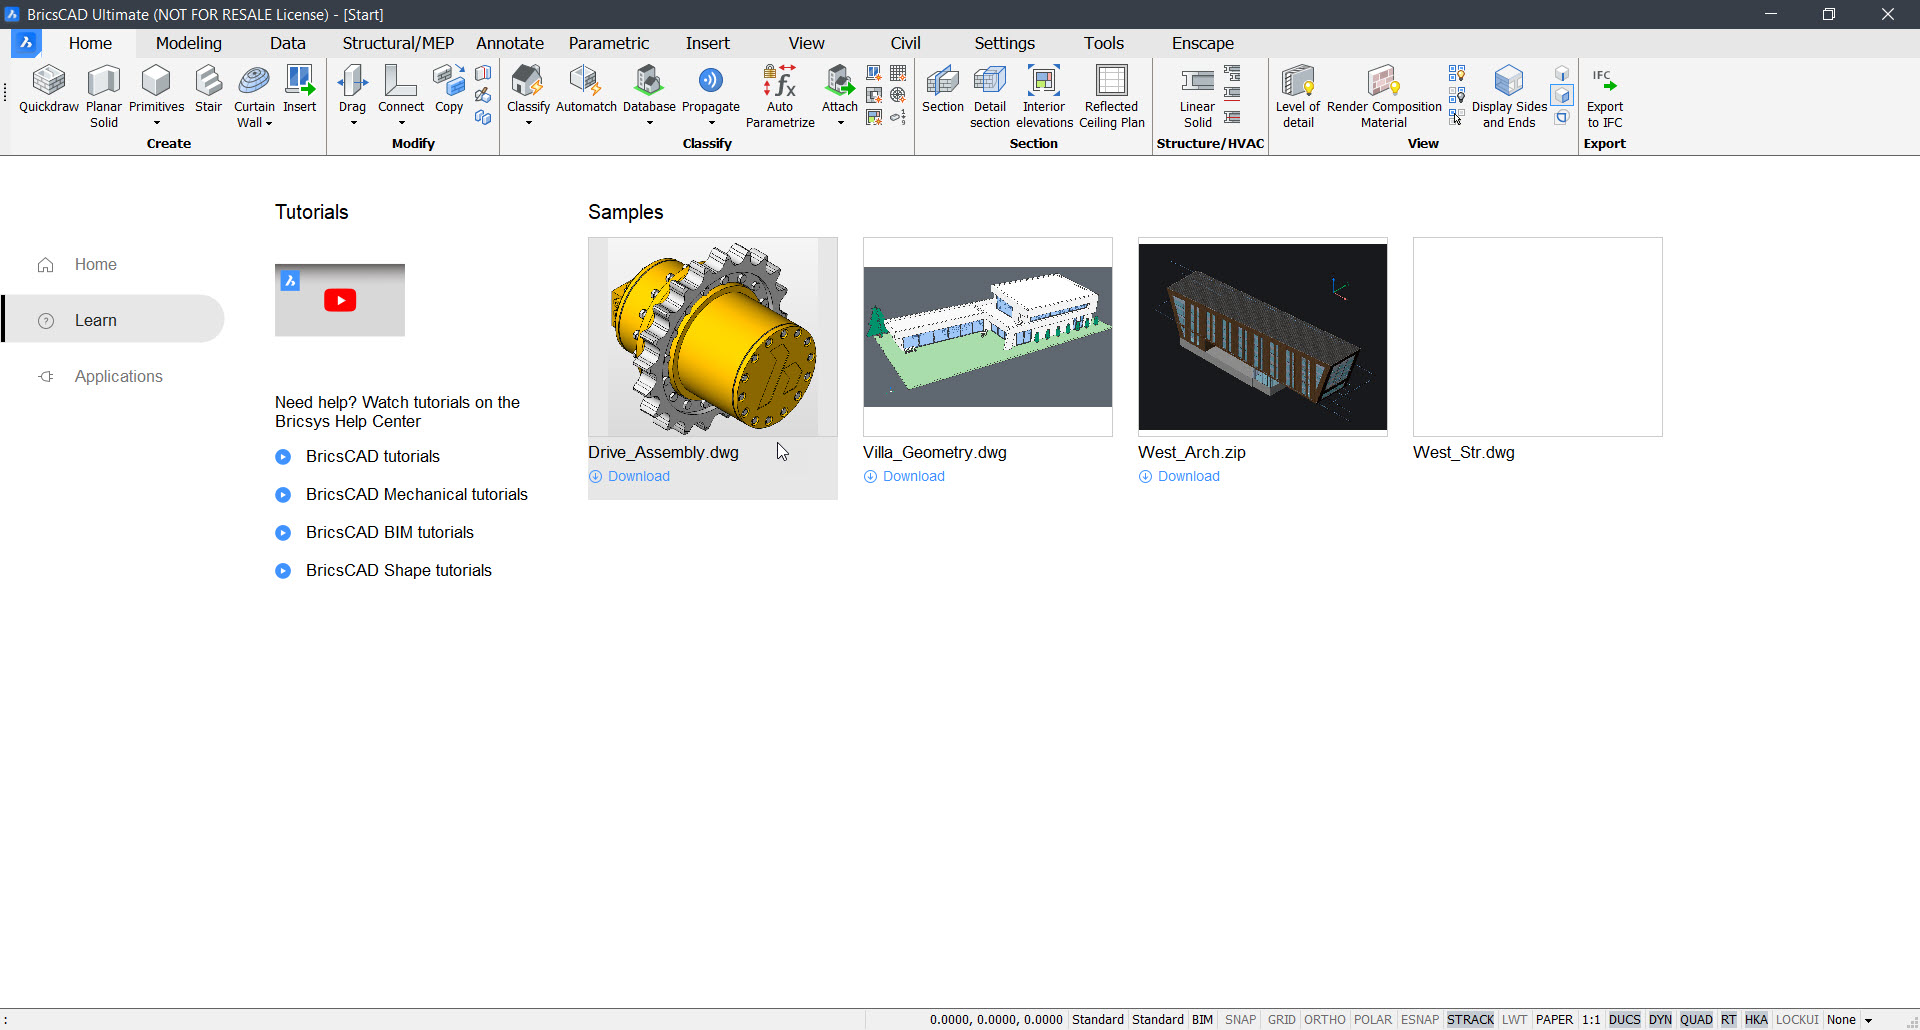
Task: Select the Section tool
Action: tap(942, 90)
